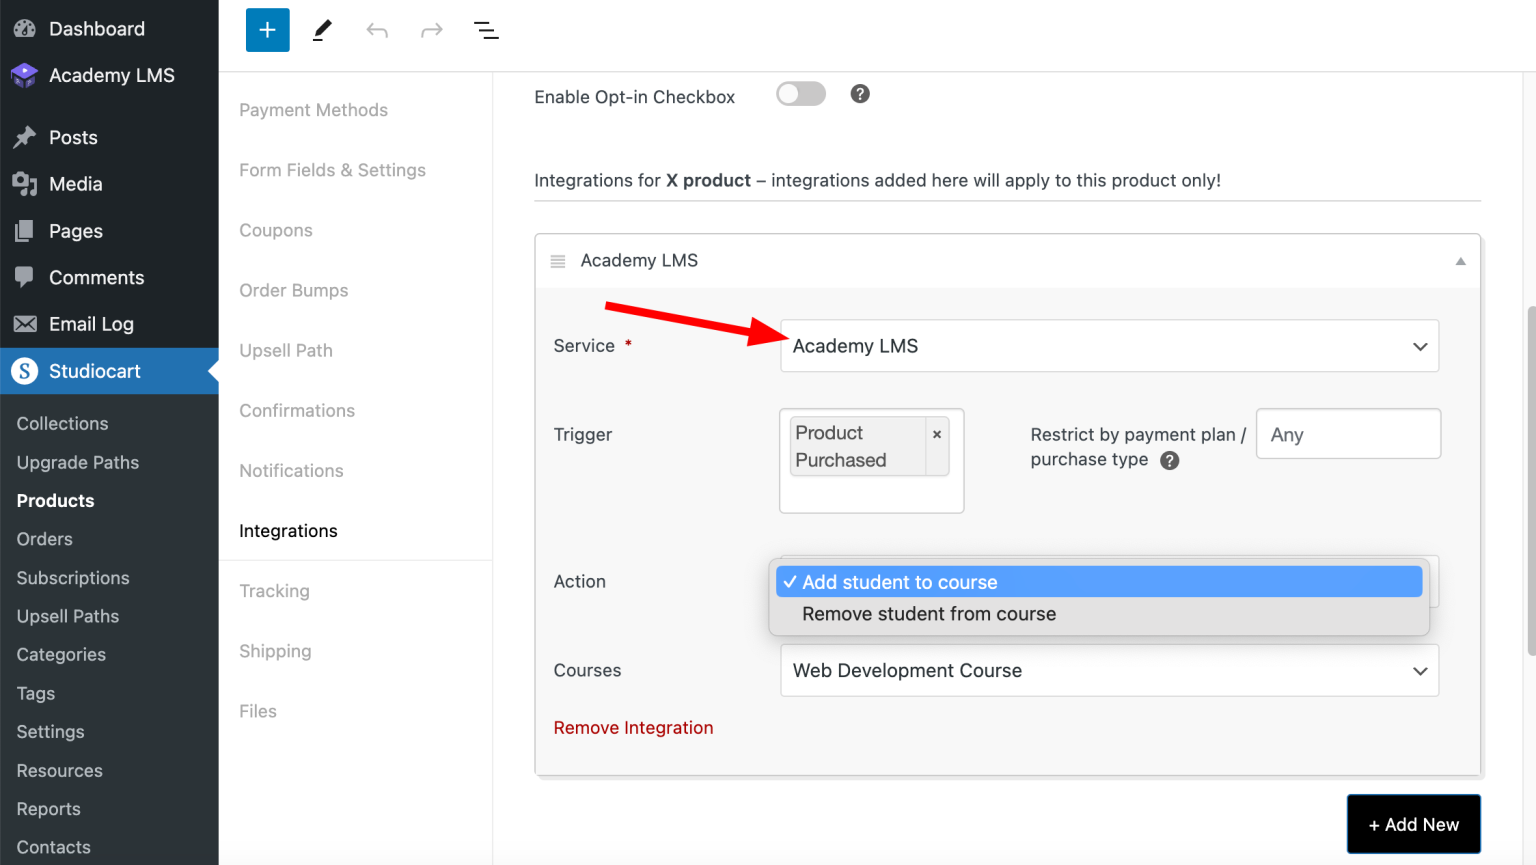Open Orders in the Studiocart submenu
This screenshot has width=1536, height=865.
[45, 539]
